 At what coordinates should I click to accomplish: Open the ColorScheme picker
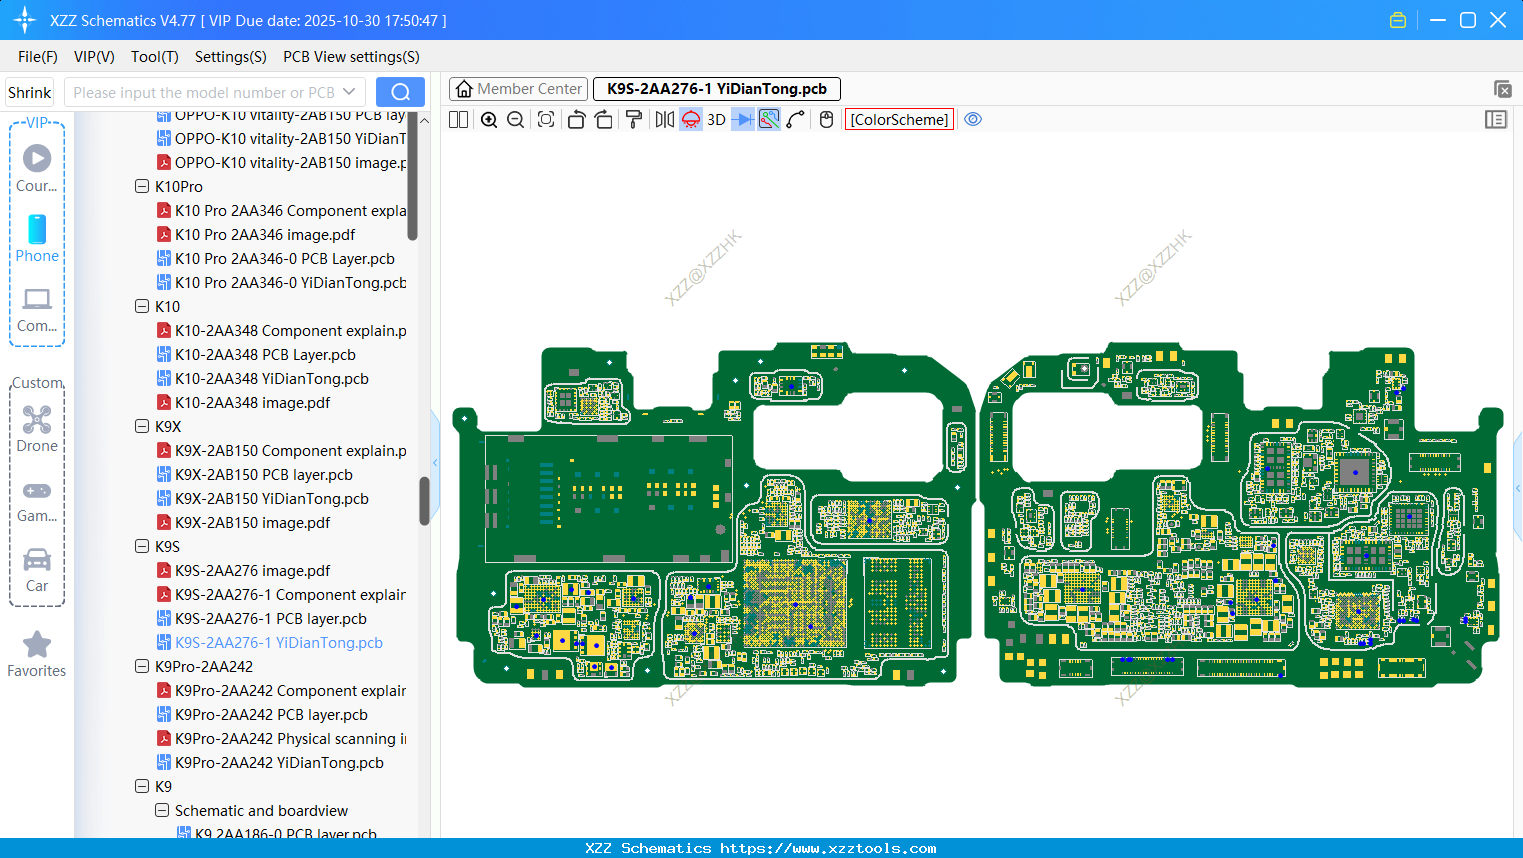point(898,119)
